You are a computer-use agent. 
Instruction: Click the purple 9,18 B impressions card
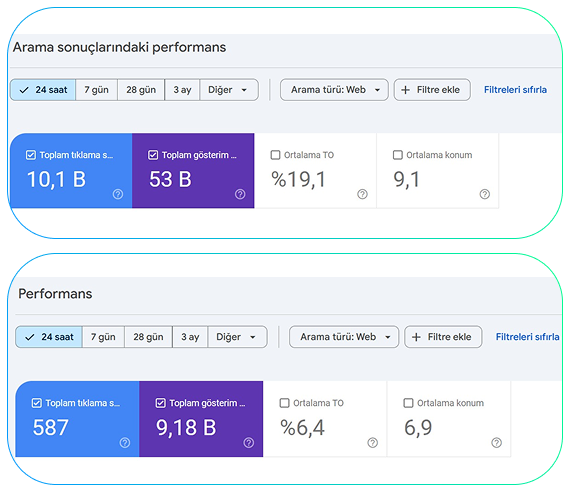tap(201, 419)
